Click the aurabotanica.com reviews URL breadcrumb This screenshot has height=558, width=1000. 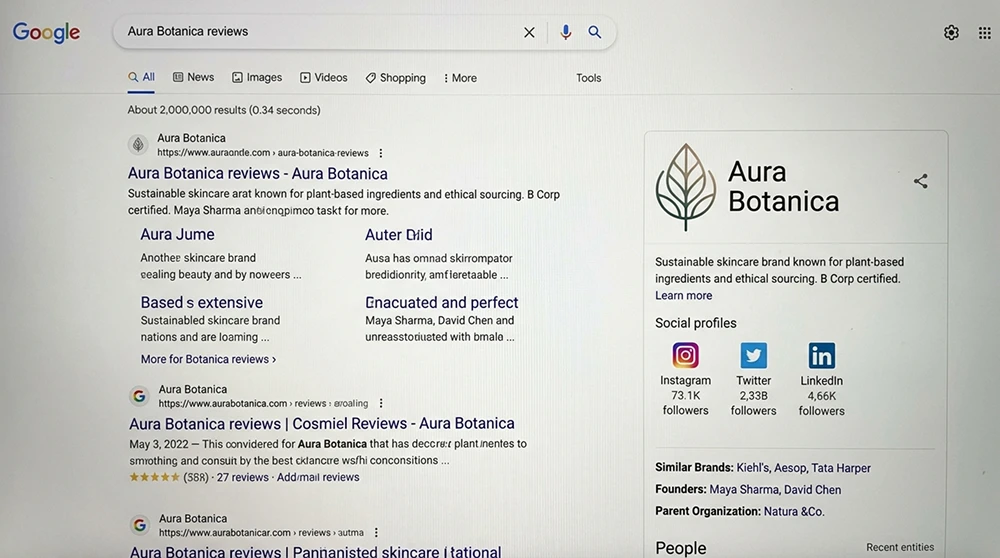[263, 403]
